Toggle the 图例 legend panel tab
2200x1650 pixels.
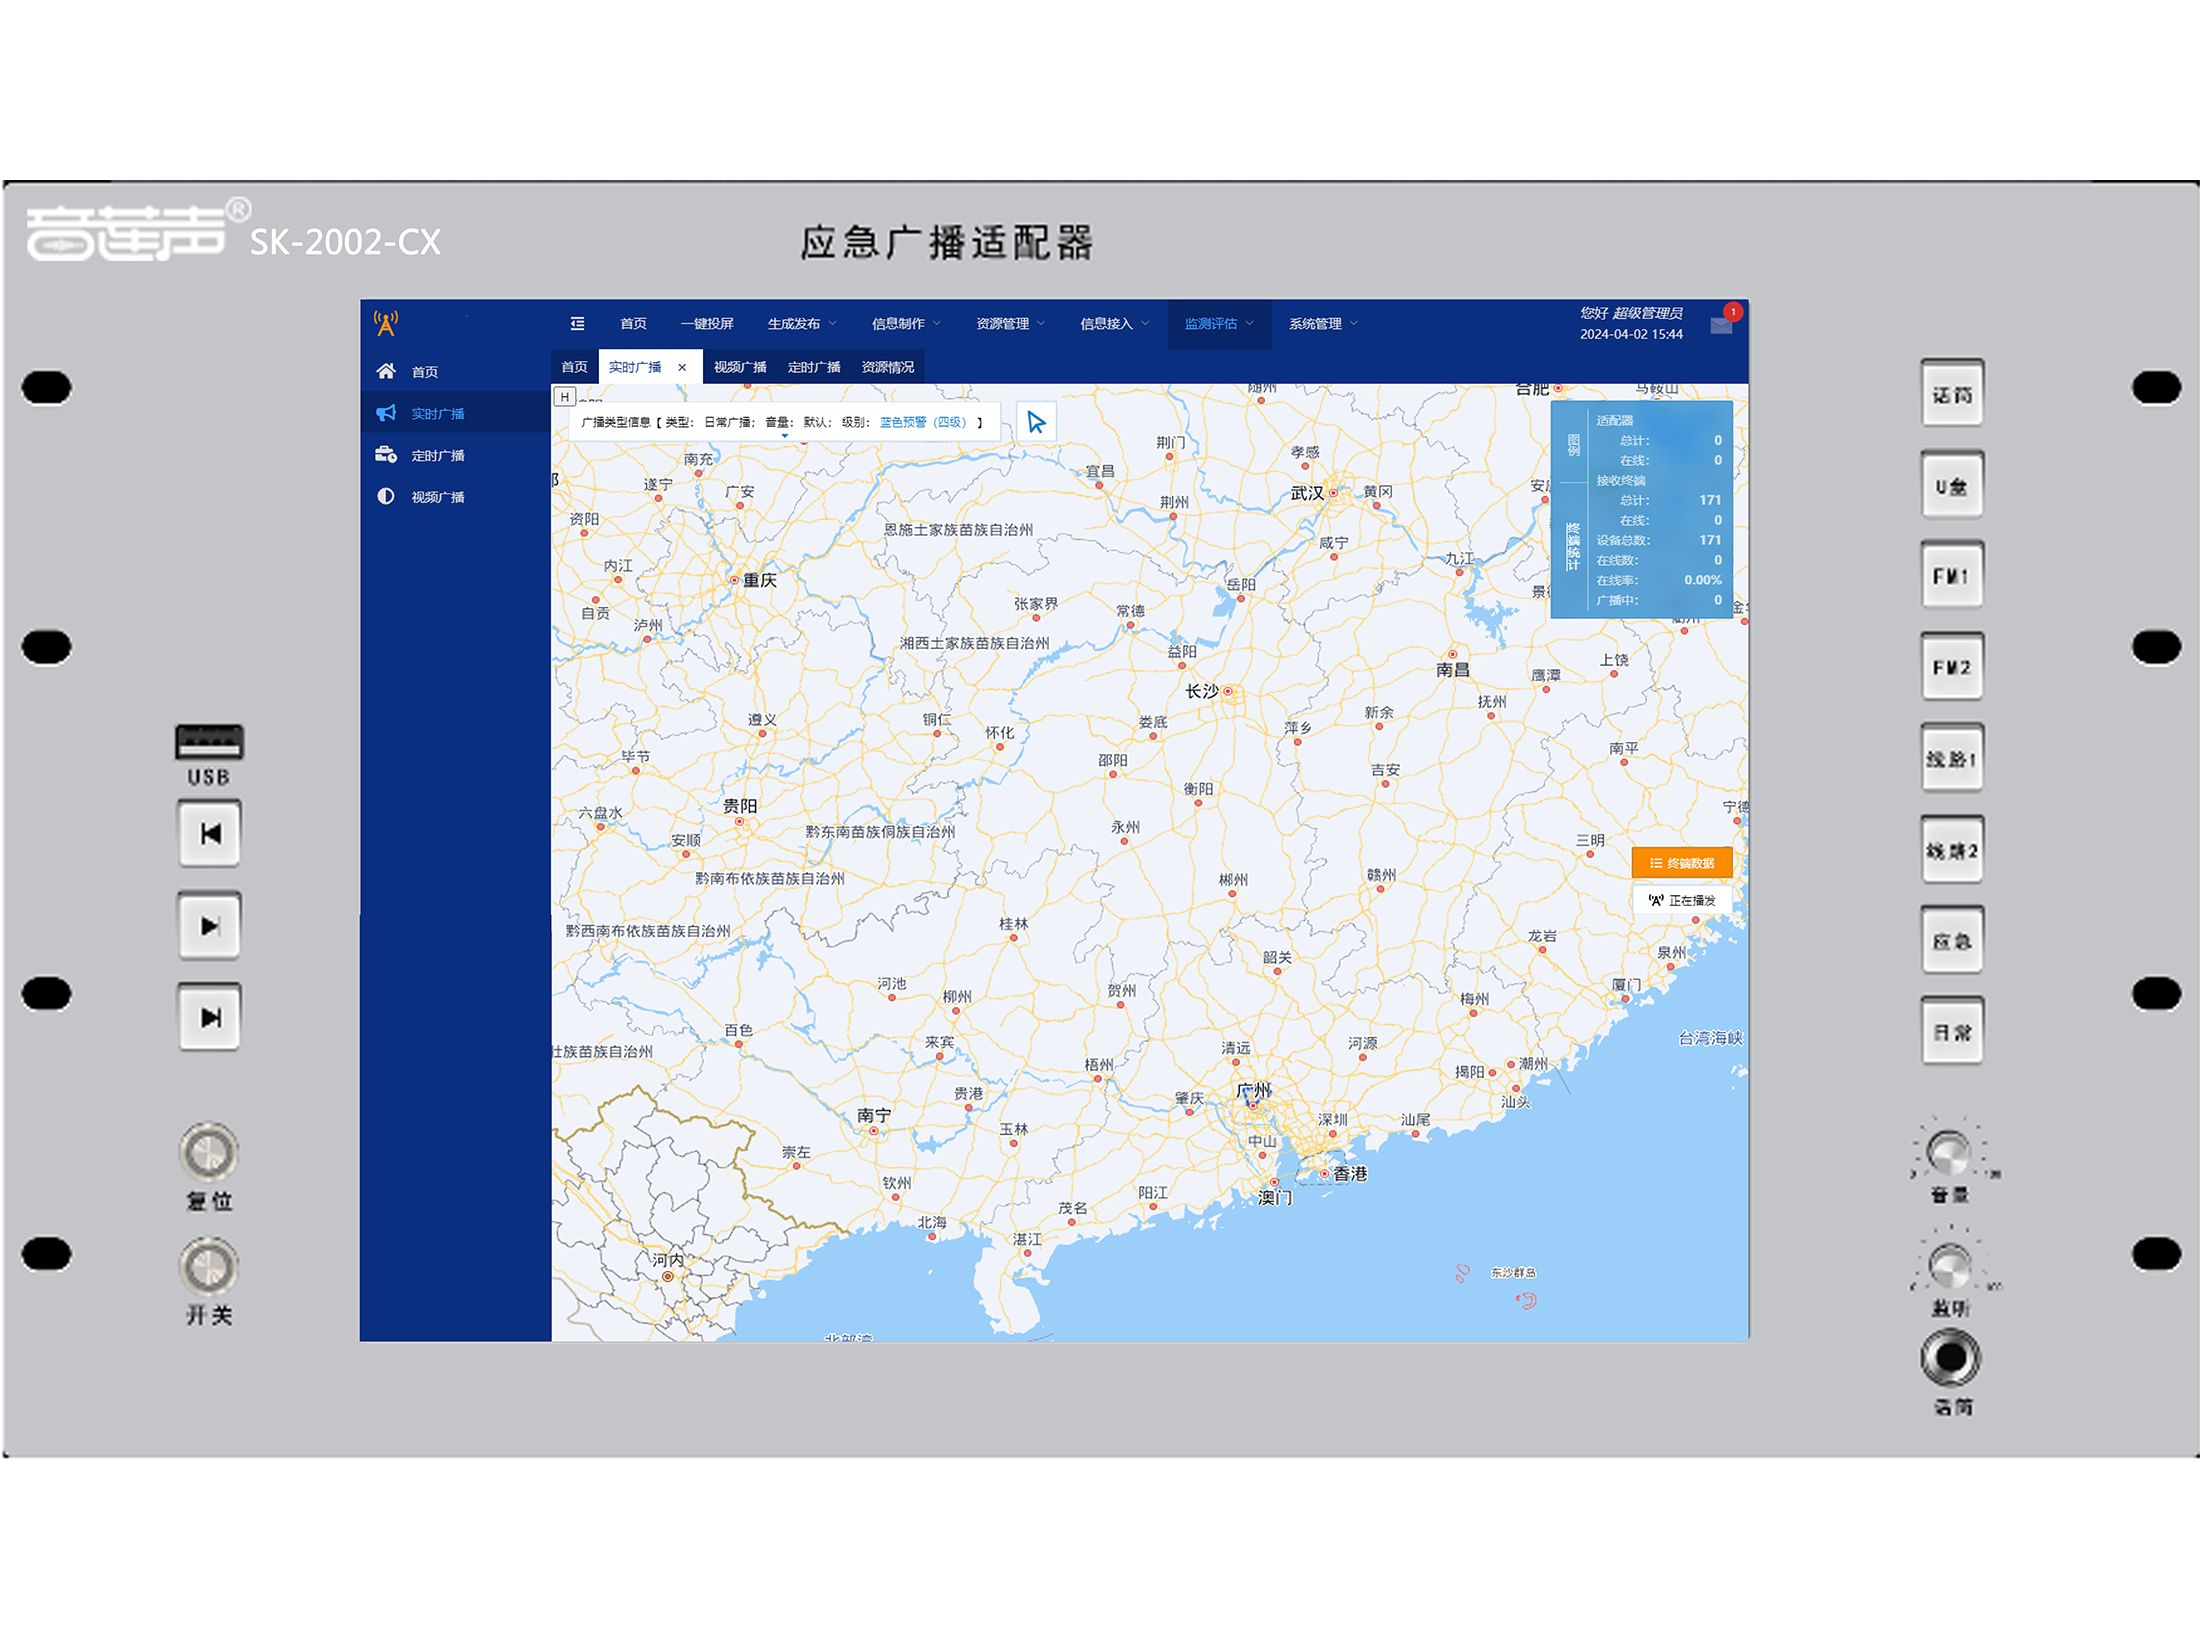(x=1573, y=444)
